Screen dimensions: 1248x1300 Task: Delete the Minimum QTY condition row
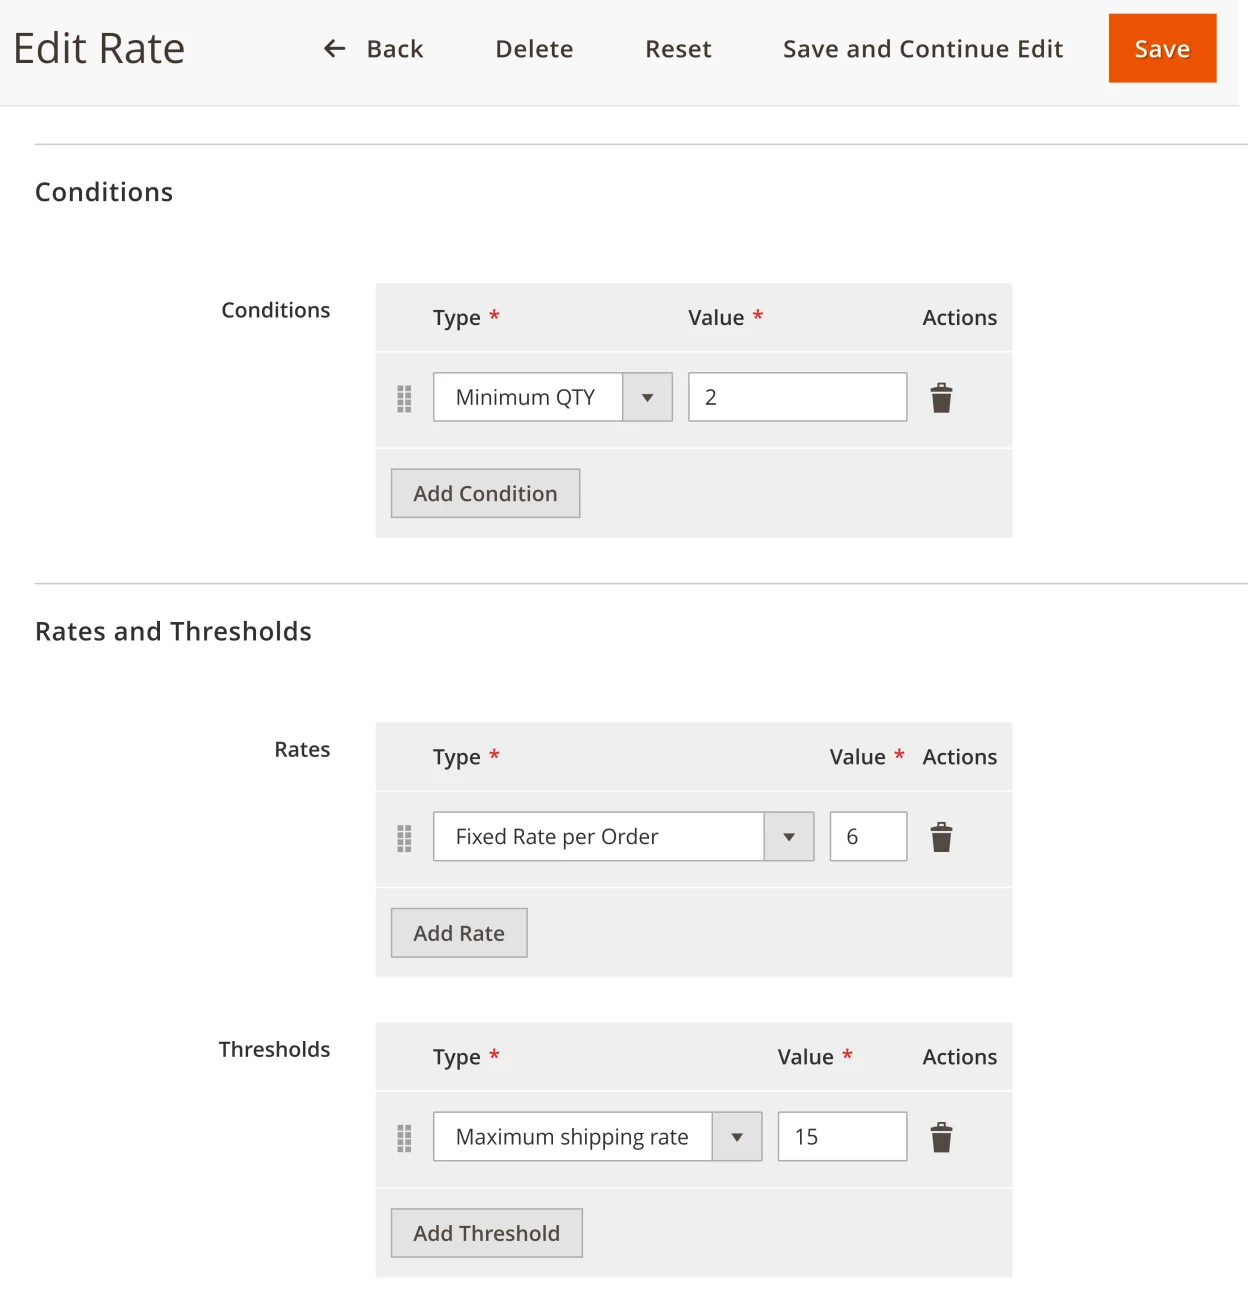click(x=940, y=397)
